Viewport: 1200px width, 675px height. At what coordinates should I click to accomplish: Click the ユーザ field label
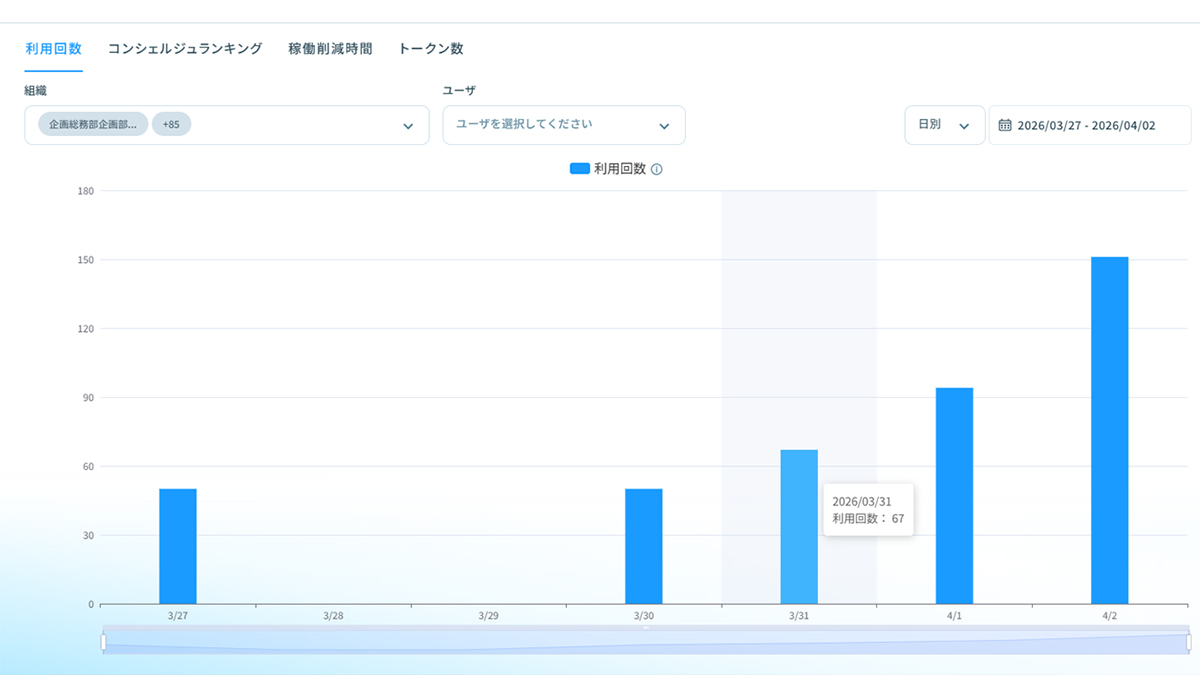click(459, 91)
